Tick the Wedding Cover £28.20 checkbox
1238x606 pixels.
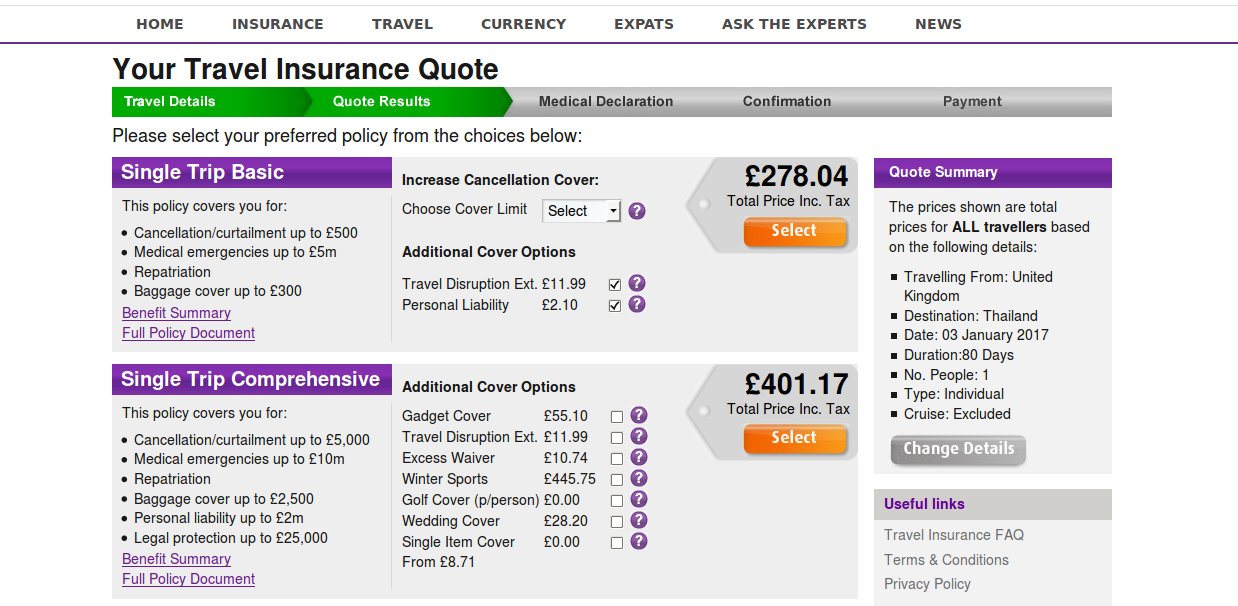pyautogui.click(x=617, y=522)
